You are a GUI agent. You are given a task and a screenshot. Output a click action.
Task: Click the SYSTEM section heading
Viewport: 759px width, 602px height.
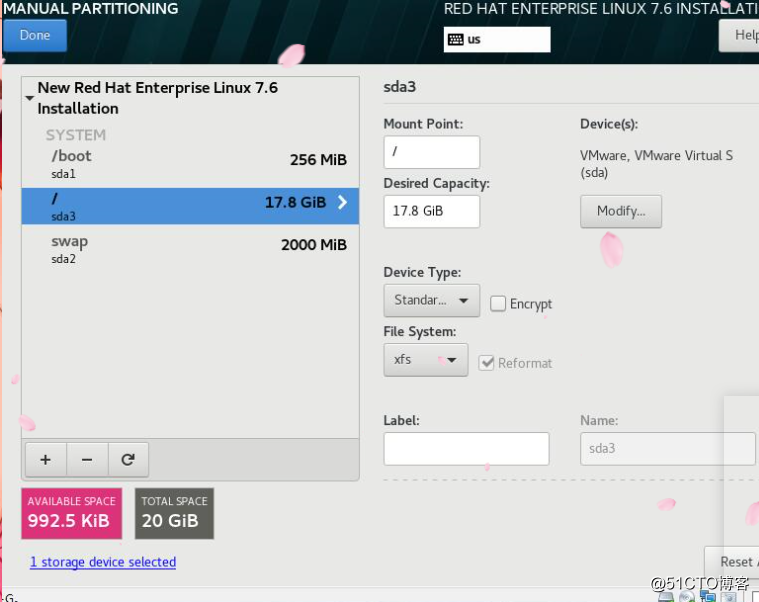pyautogui.click(x=76, y=135)
